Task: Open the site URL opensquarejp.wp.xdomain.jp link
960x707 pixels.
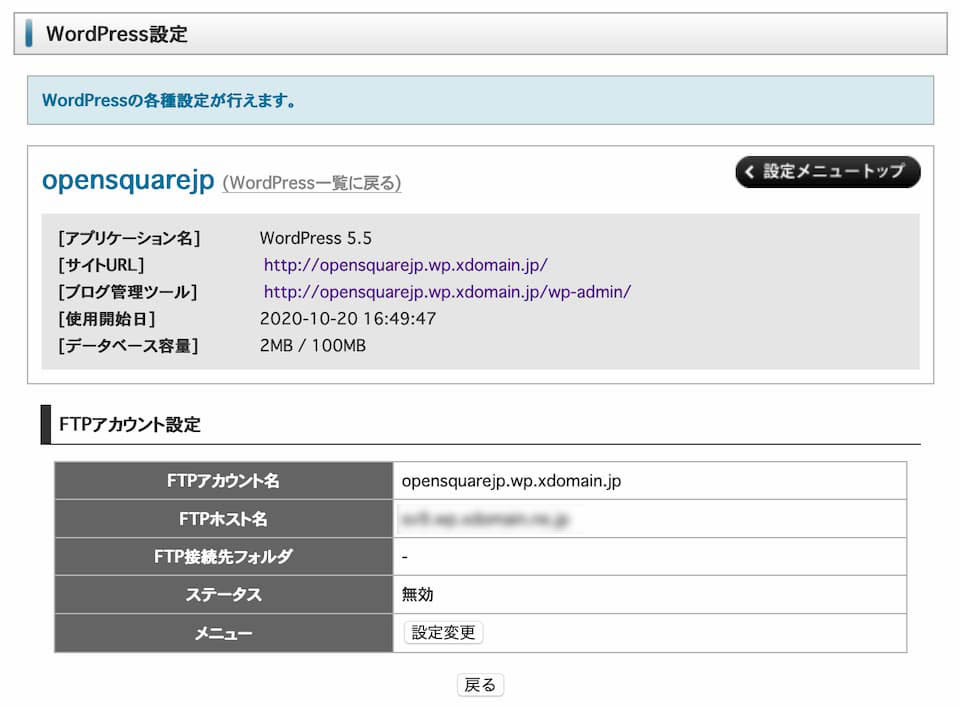Action: pos(405,265)
